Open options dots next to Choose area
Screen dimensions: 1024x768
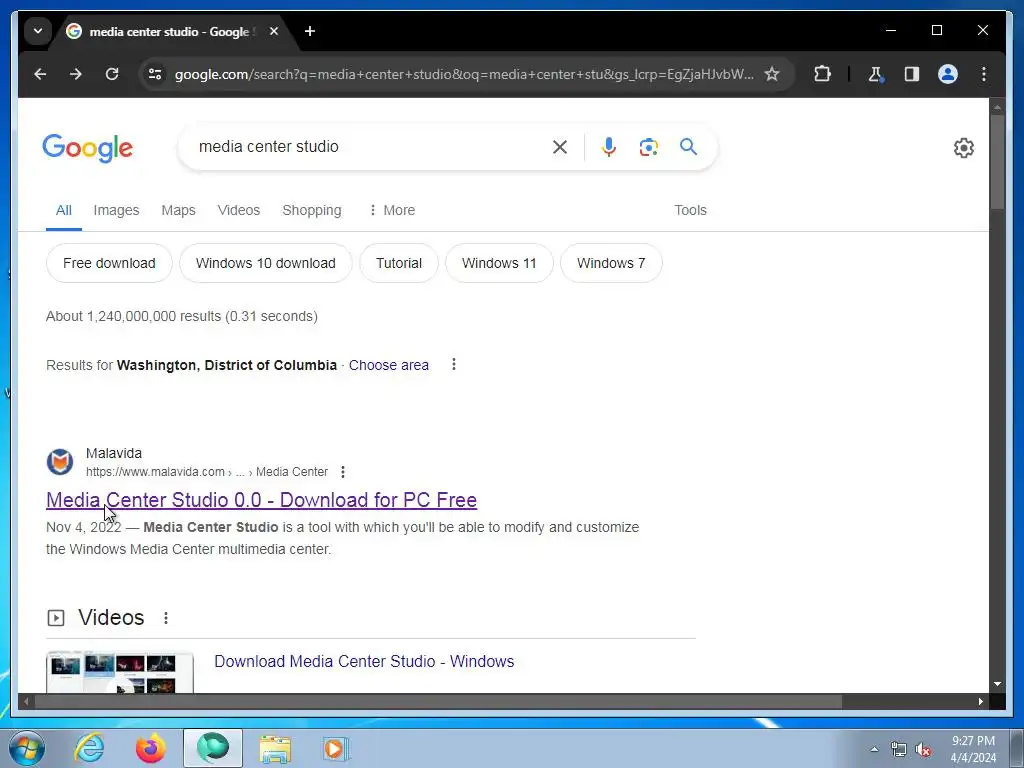pyautogui.click(x=454, y=364)
